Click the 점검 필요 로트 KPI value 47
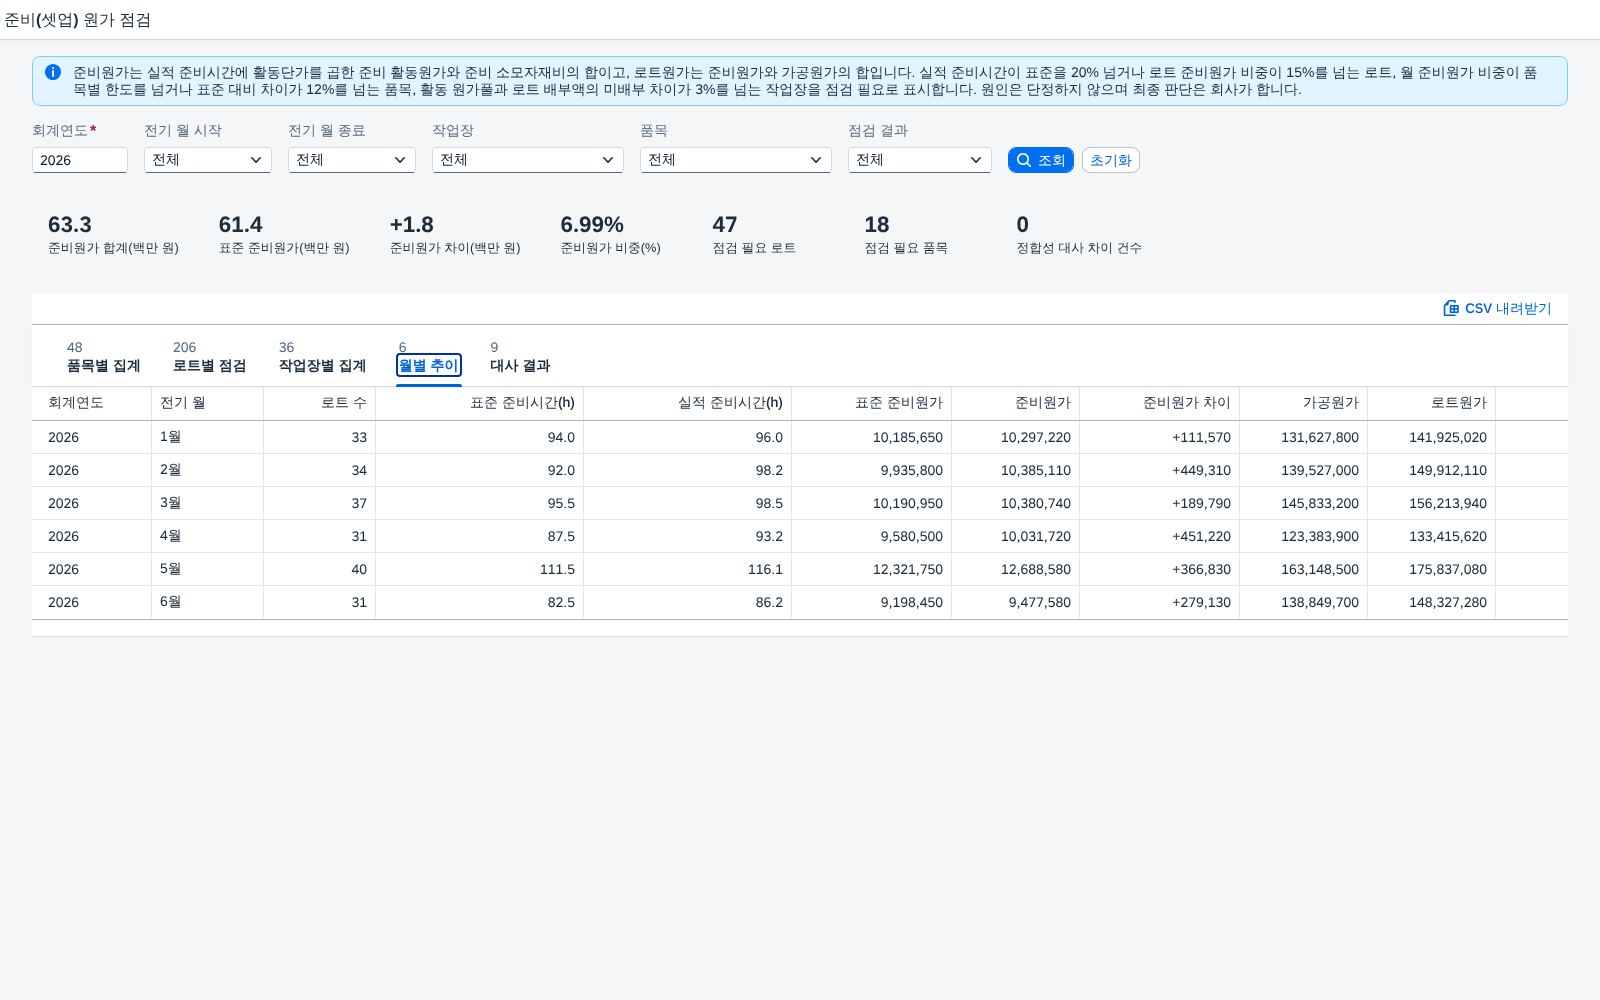Viewport: 1600px width, 1000px height. point(724,225)
